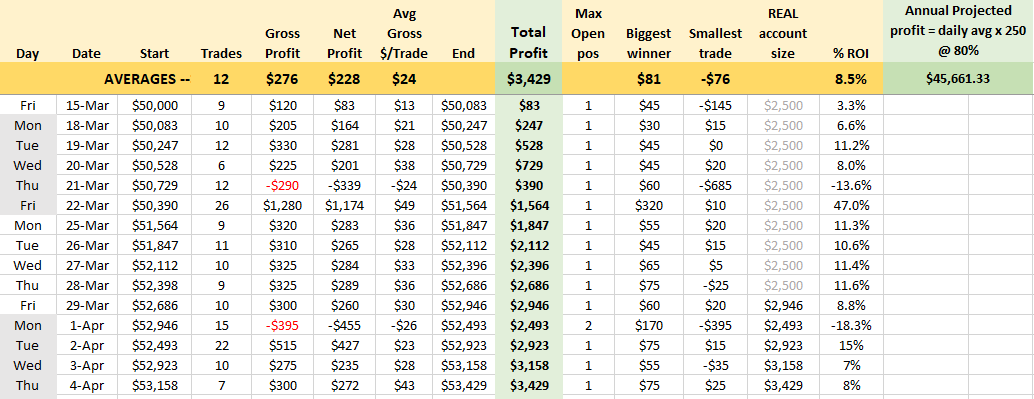Click the % ROI column header

click(x=851, y=54)
